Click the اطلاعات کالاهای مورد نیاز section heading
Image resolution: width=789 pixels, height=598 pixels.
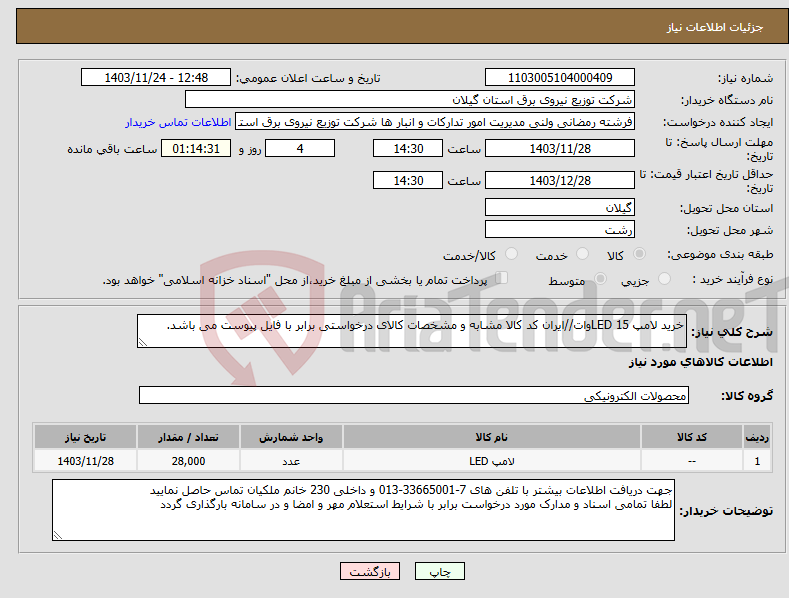[x=700, y=362]
